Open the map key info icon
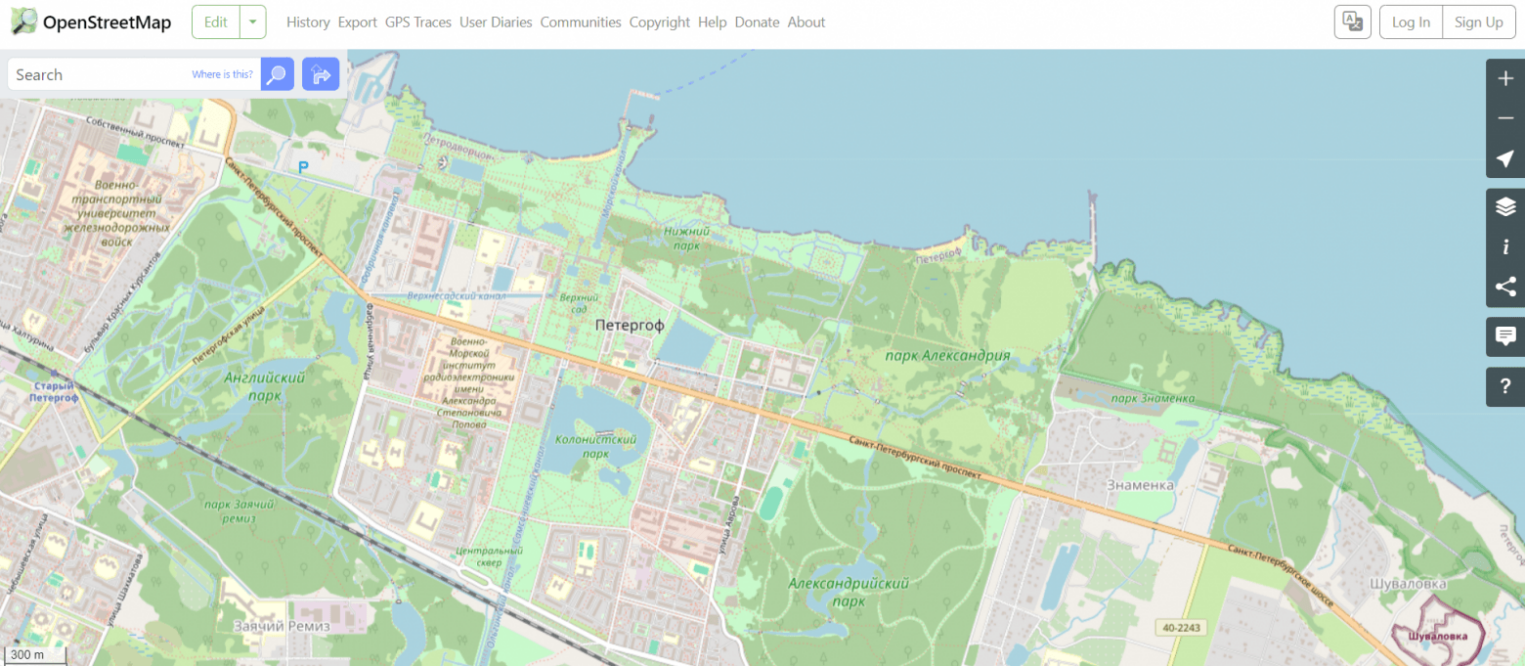Screen dimensions: 1525x666 click(1505, 247)
